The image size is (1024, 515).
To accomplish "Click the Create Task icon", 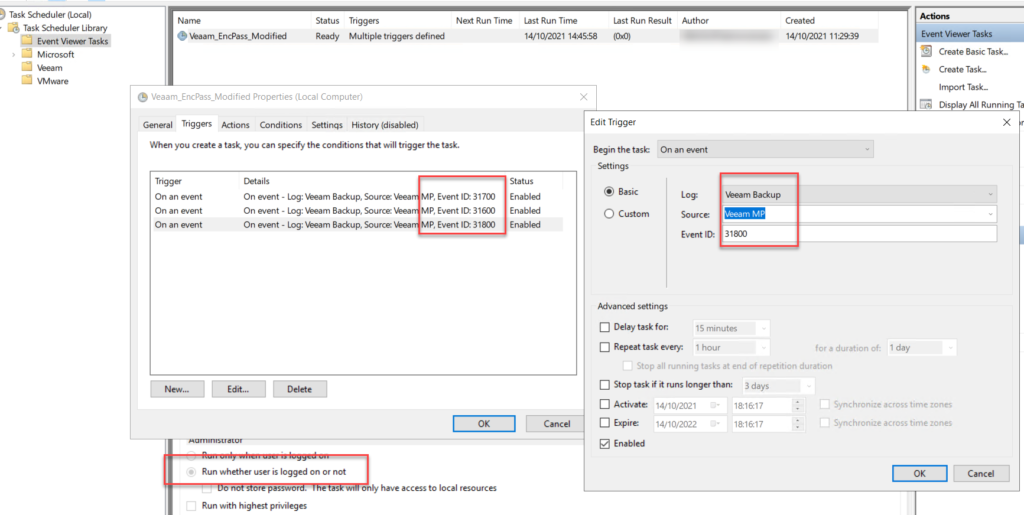I will tap(926, 69).
